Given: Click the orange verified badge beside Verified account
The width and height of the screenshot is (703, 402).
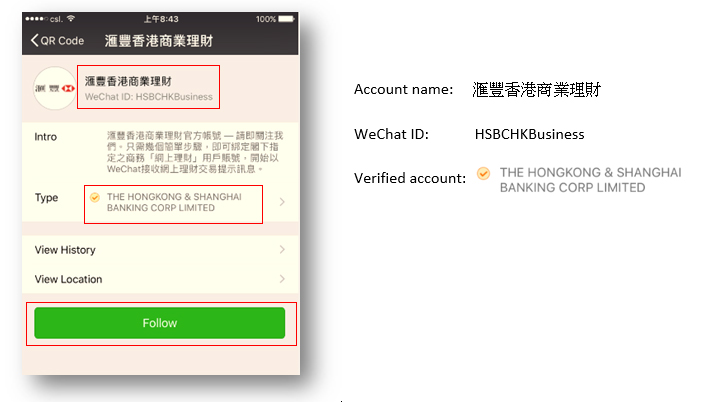Looking at the screenshot, I should tap(483, 173).
